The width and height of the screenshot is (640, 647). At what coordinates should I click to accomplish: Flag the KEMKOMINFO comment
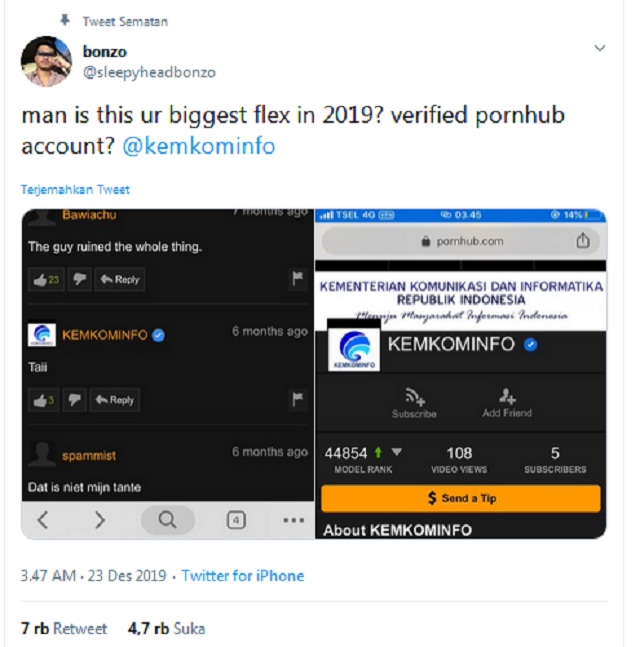(x=298, y=399)
